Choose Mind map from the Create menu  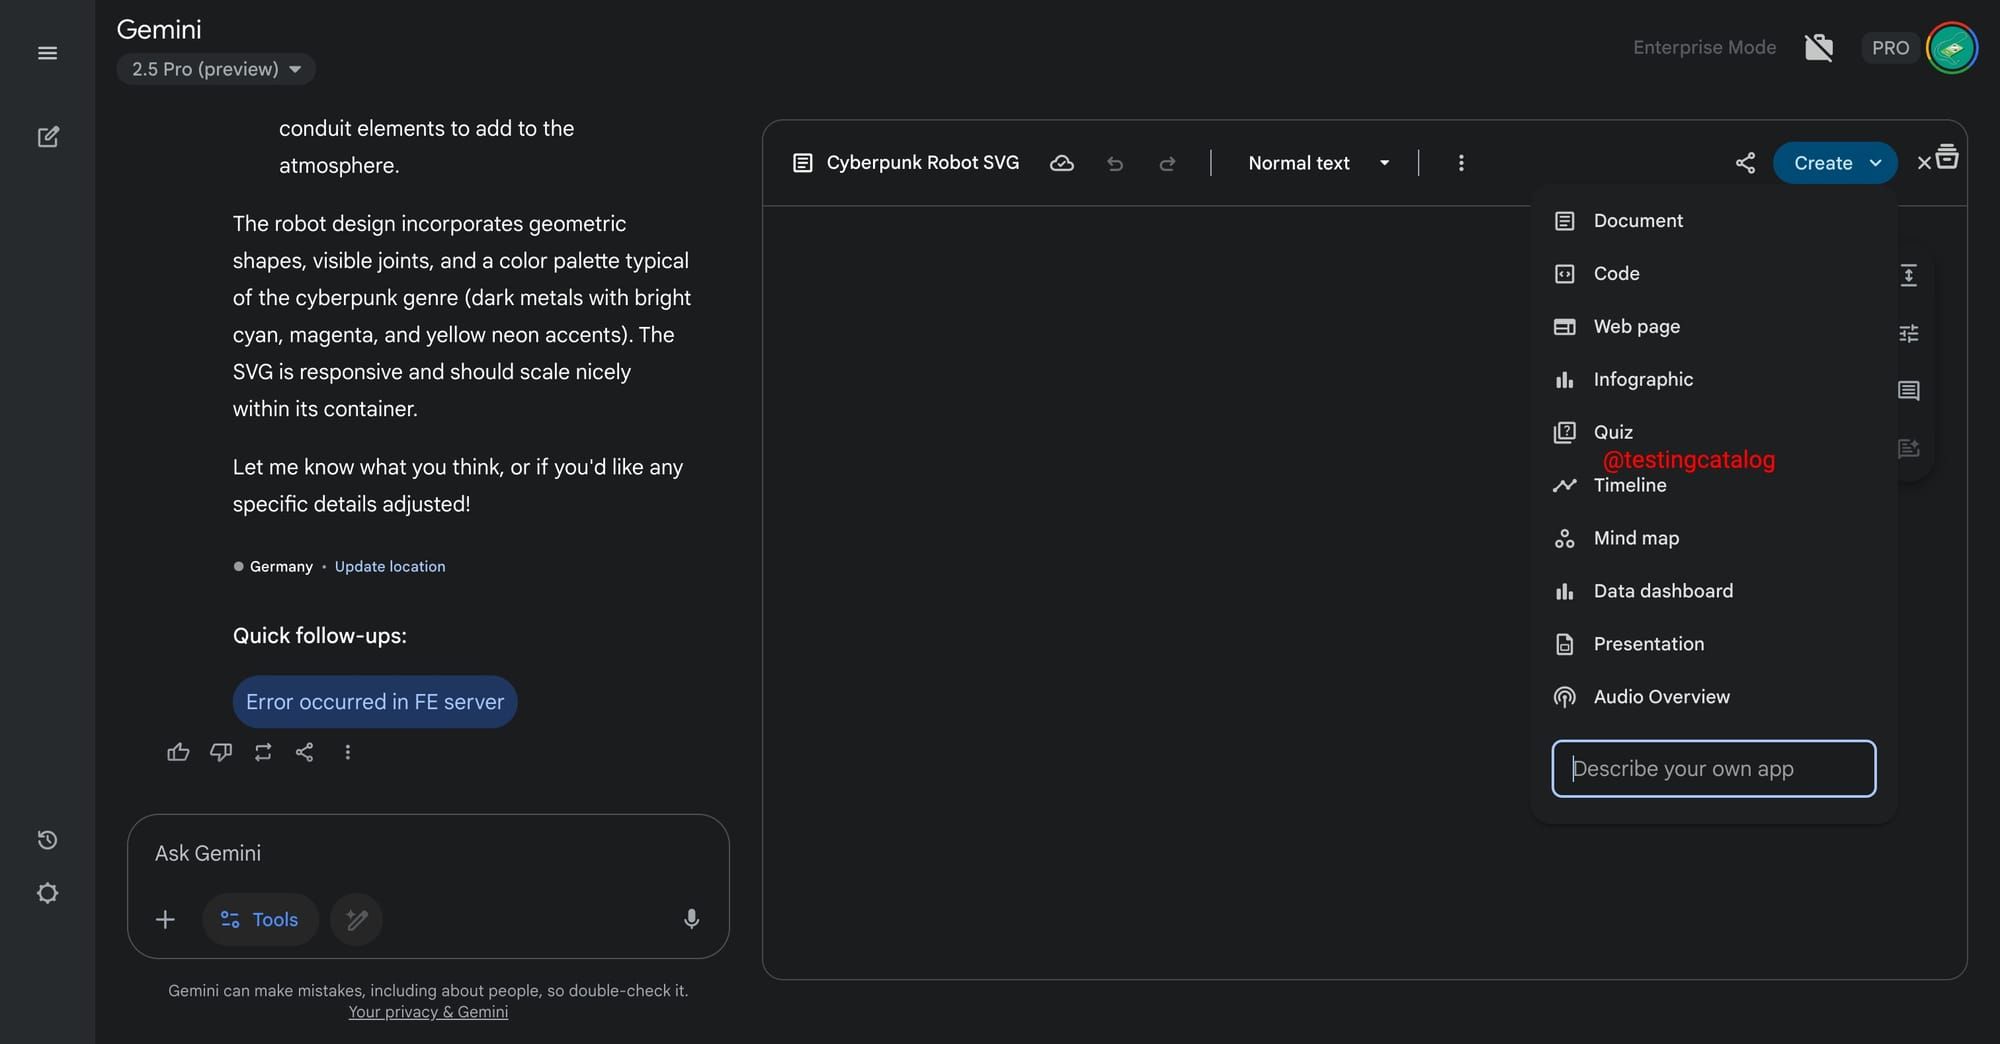(x=1714, y=538)
